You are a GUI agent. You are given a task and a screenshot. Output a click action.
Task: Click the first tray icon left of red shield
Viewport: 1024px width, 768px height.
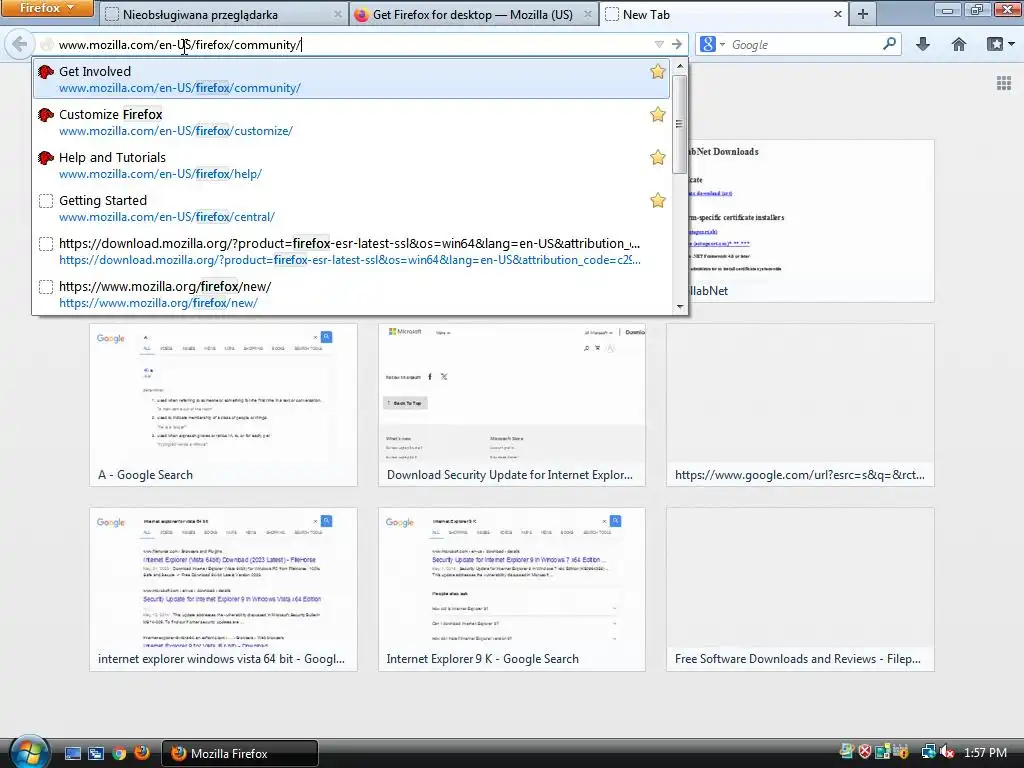(x=846, y=752)
